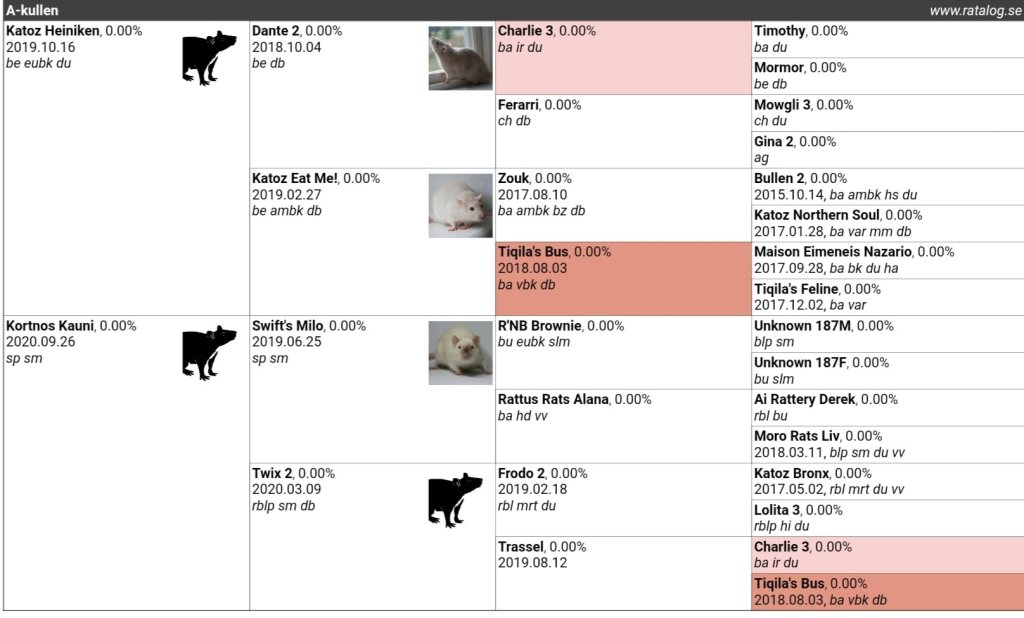Click rat silhouette icon beside Twix 2

[455, 499]
